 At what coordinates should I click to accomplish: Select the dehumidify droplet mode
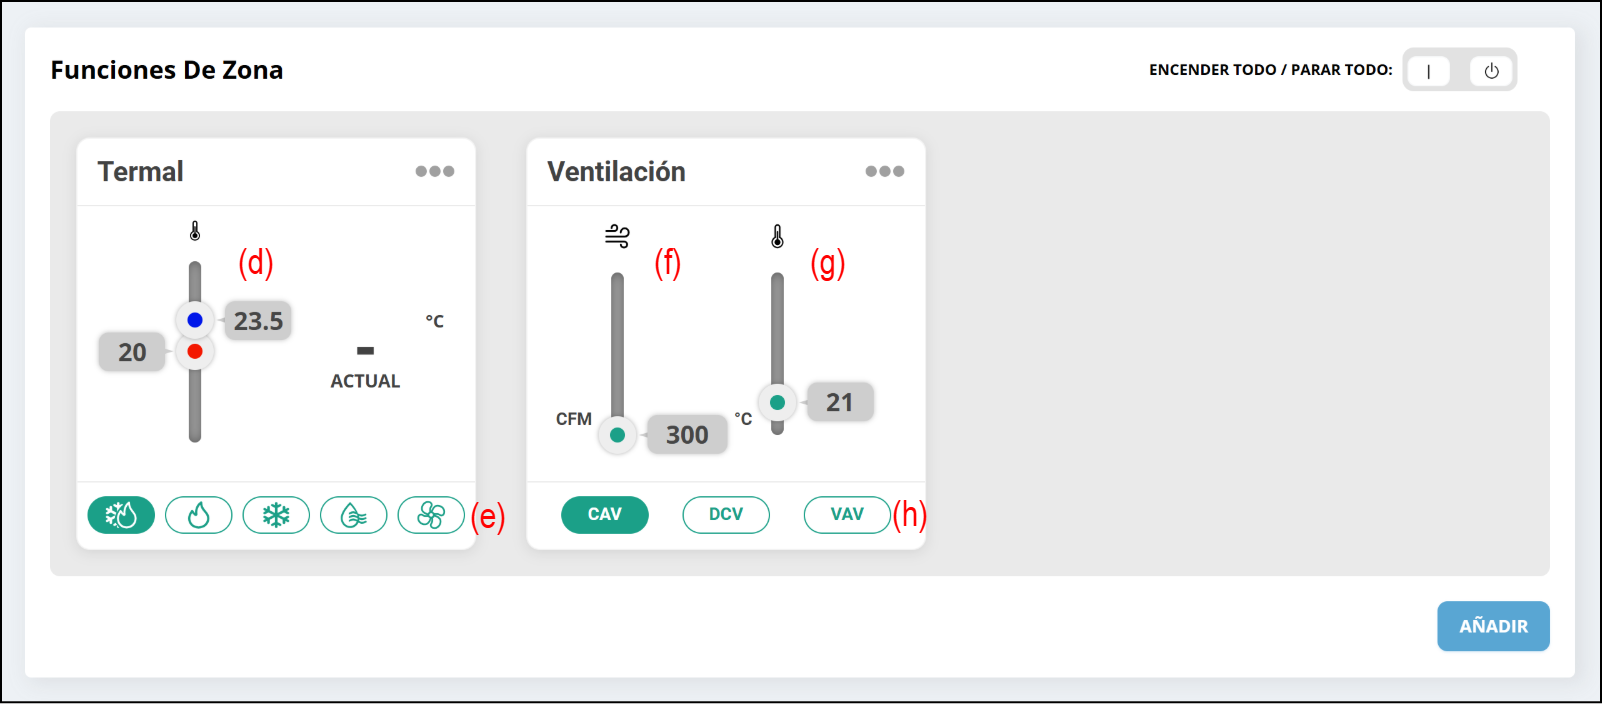point(354,515)
